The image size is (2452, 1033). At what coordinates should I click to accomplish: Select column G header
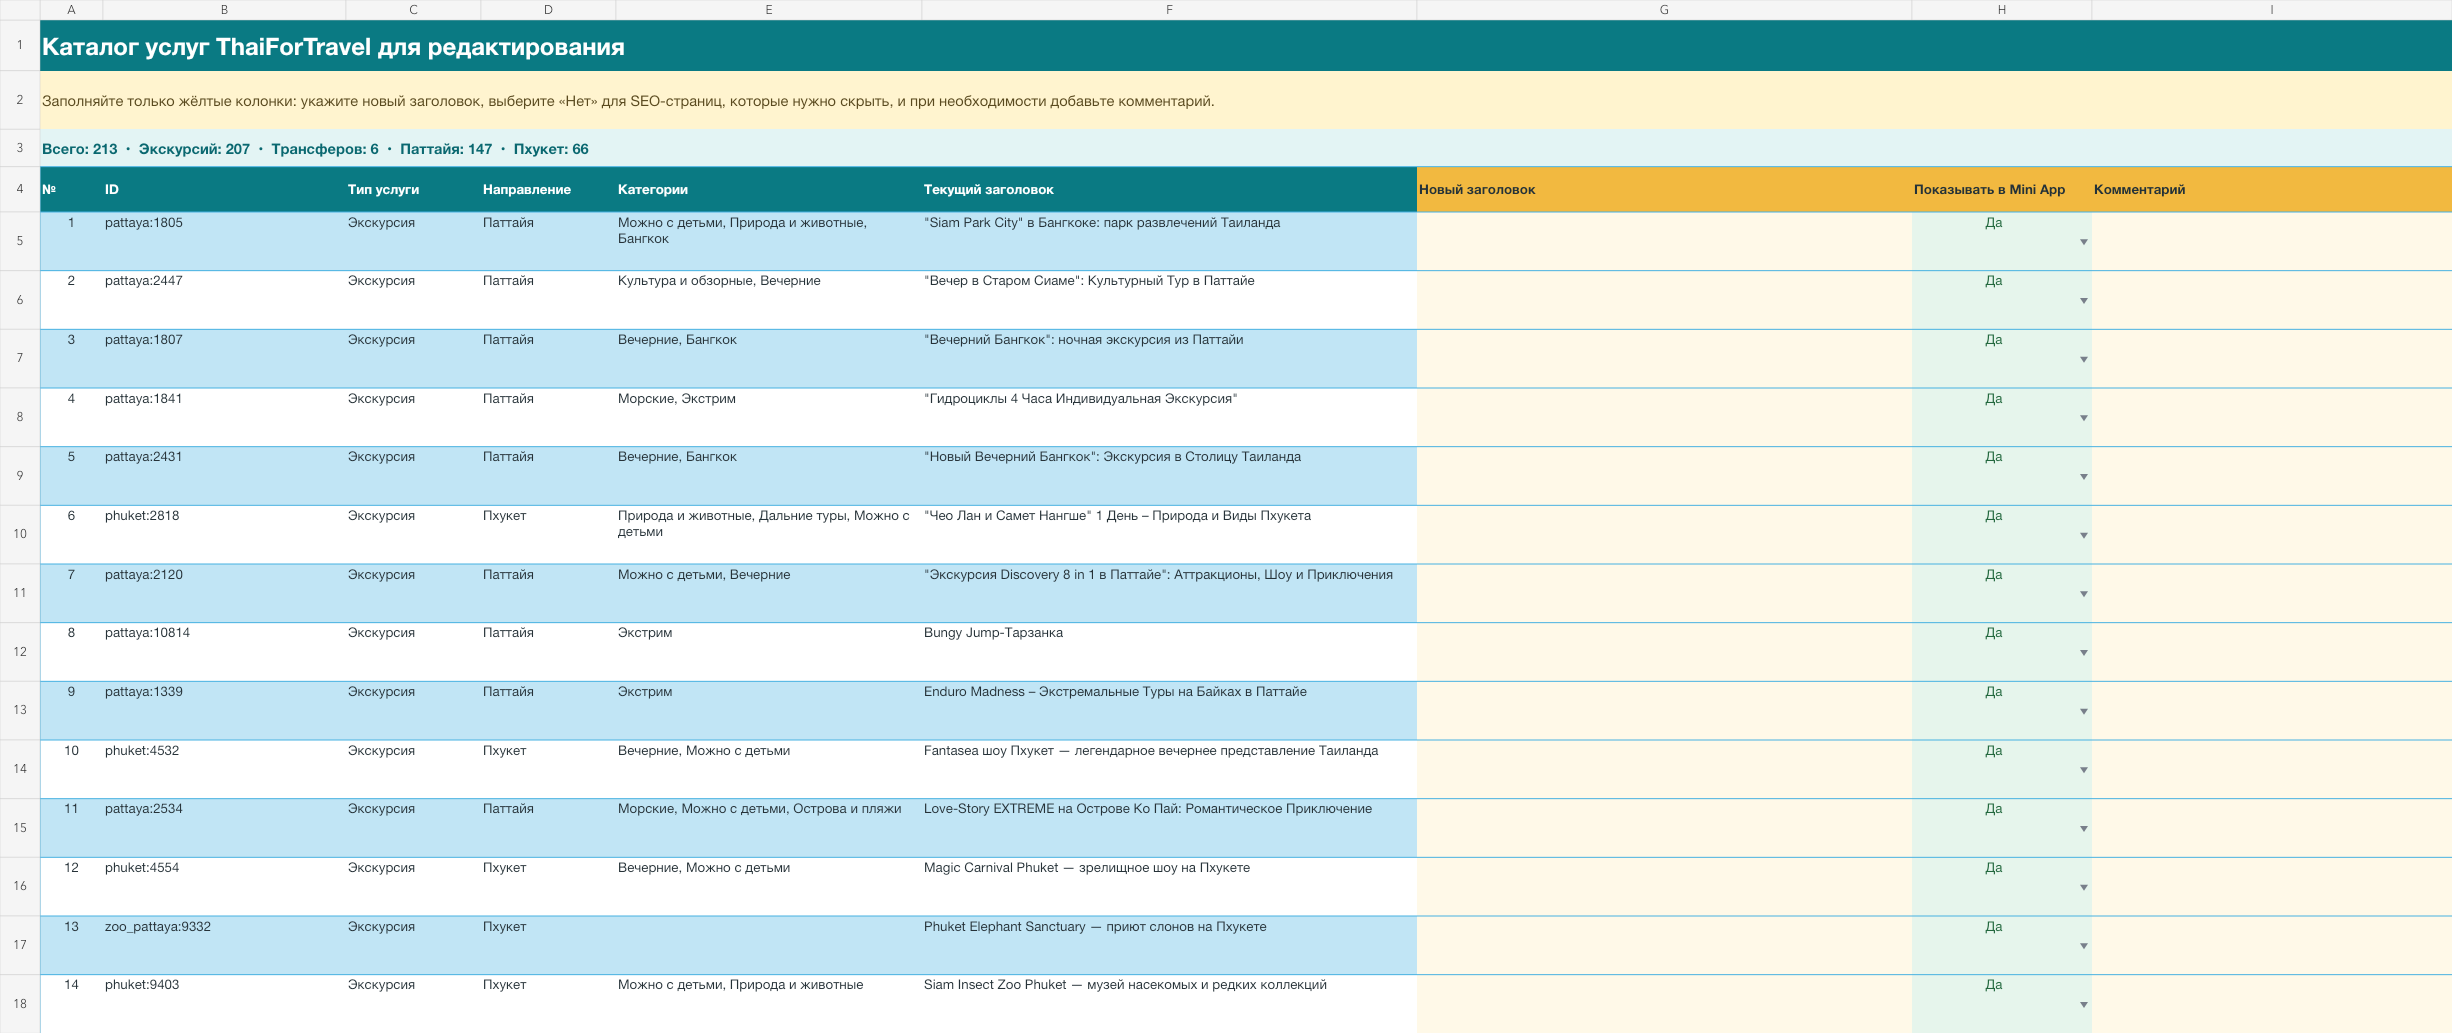1664,10
